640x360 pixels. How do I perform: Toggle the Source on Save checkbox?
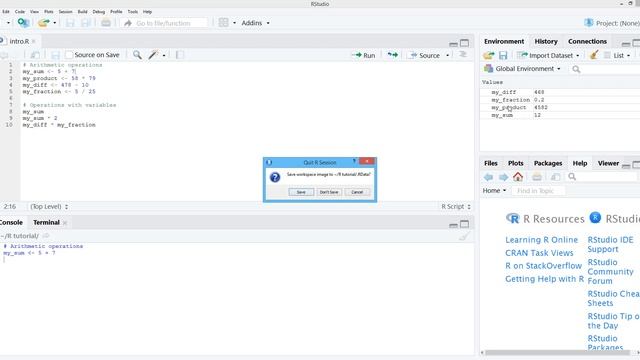(x=69, y=55)
